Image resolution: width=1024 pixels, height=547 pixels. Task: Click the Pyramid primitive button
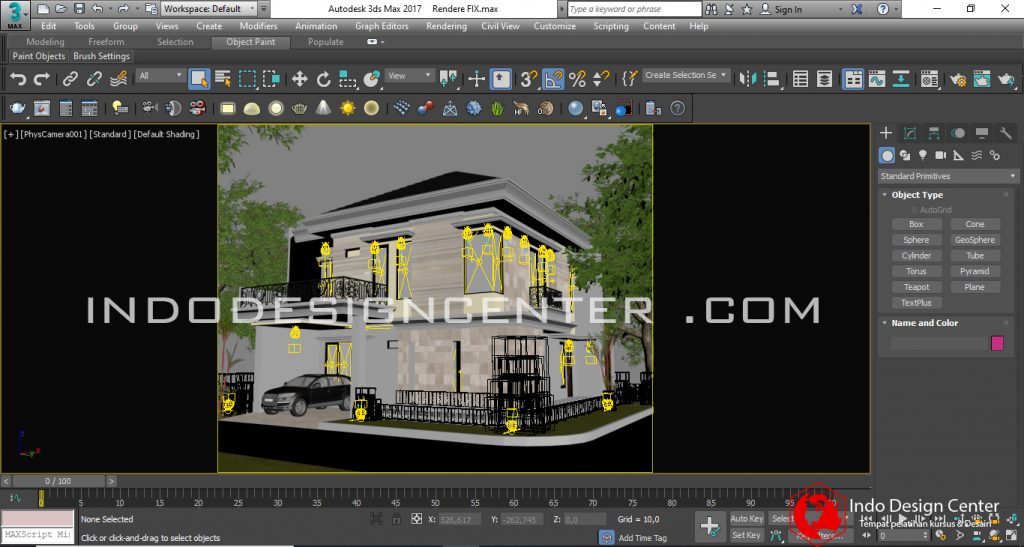coord(974,271)
